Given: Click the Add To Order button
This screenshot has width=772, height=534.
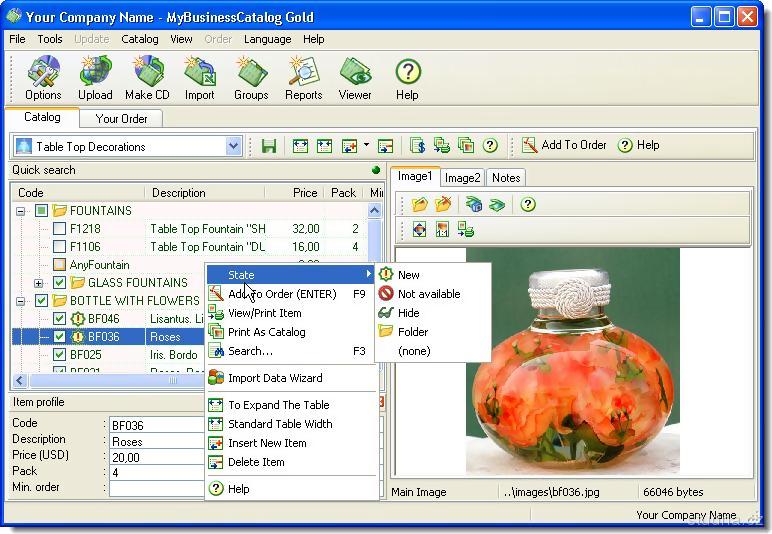Looking at the screenshot, I should (564, 145).
